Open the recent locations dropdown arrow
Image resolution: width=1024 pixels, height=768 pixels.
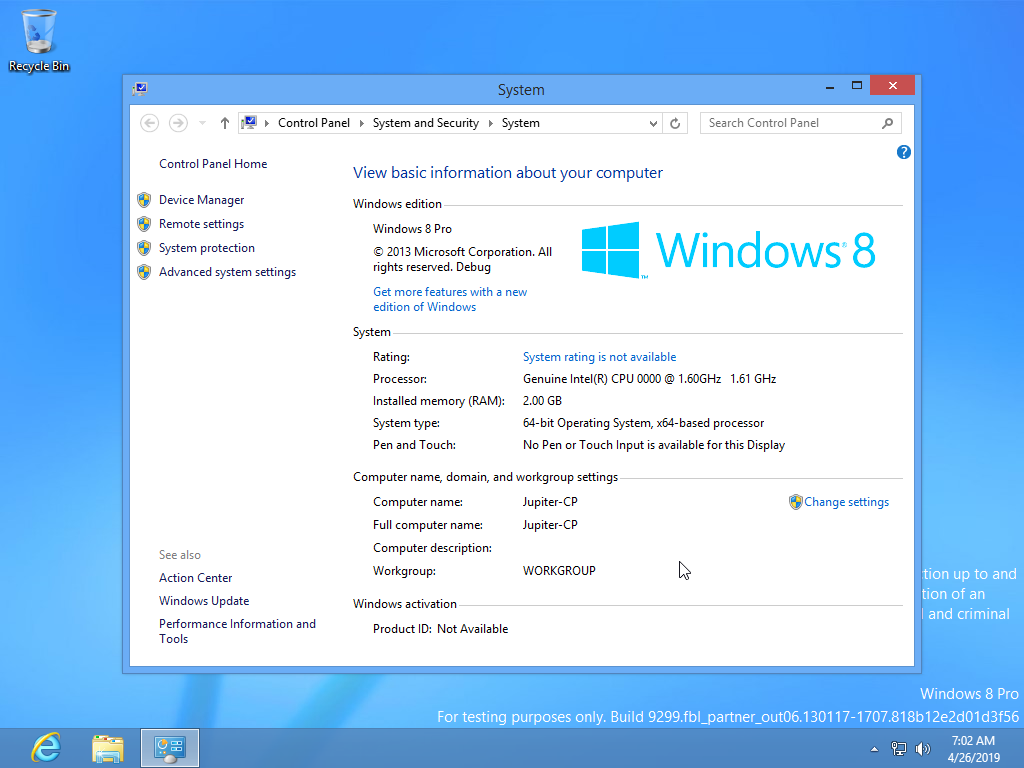pyautogui.click(x=202, y=123)
